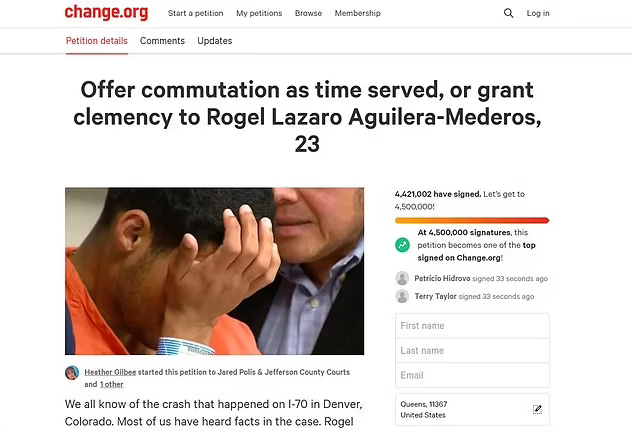Switch to the Updates tab

tap(214, 41)
